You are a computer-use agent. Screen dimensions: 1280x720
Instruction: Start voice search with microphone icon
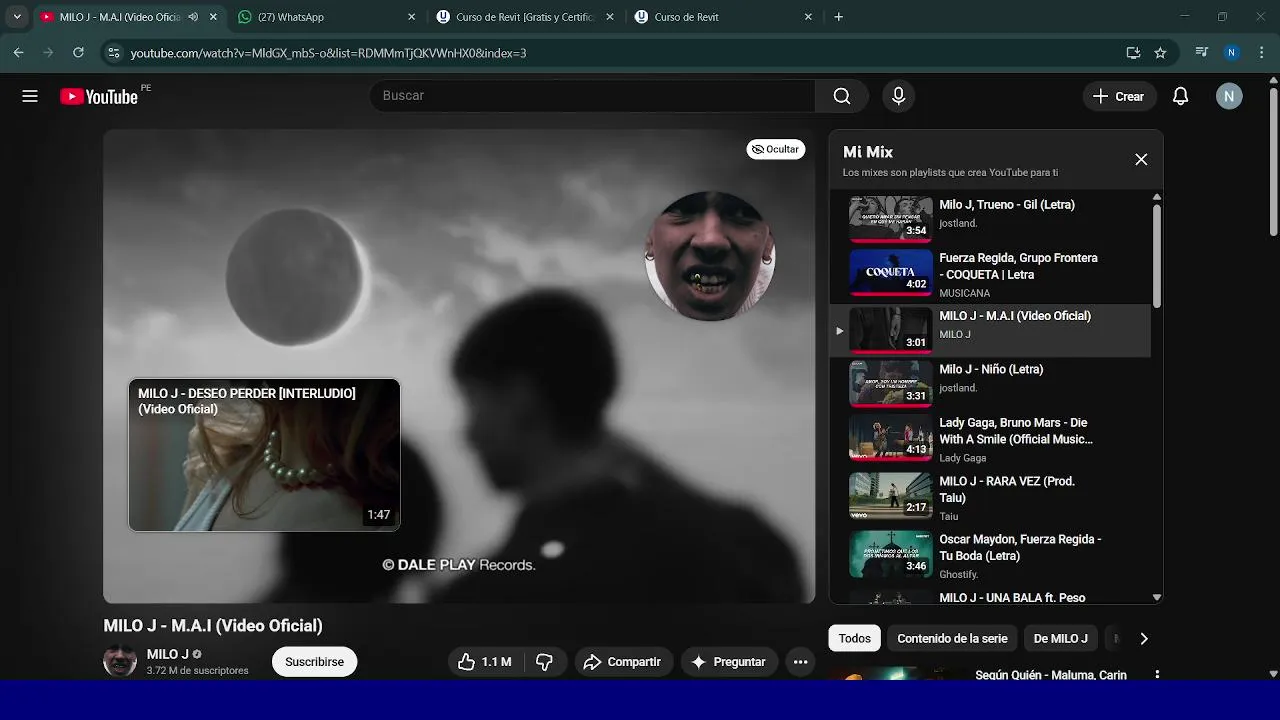pyautogui.click(x=898, y=96)
